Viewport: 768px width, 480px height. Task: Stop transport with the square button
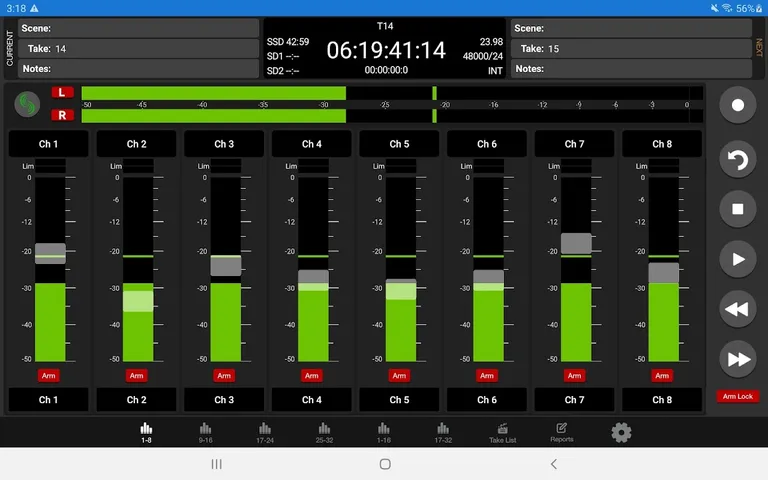(738, 209)
